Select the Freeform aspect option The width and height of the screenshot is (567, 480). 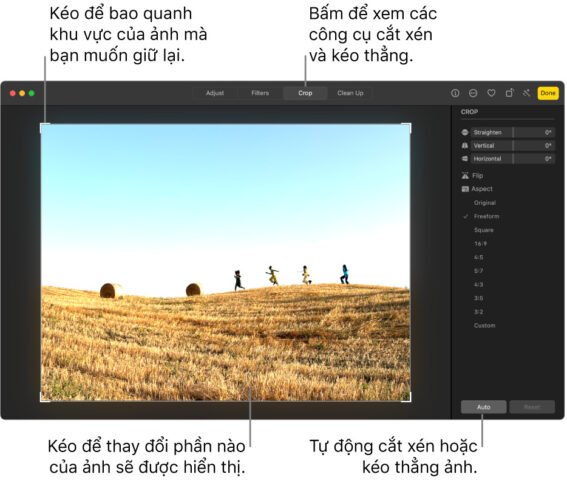[x=486, y=216]
